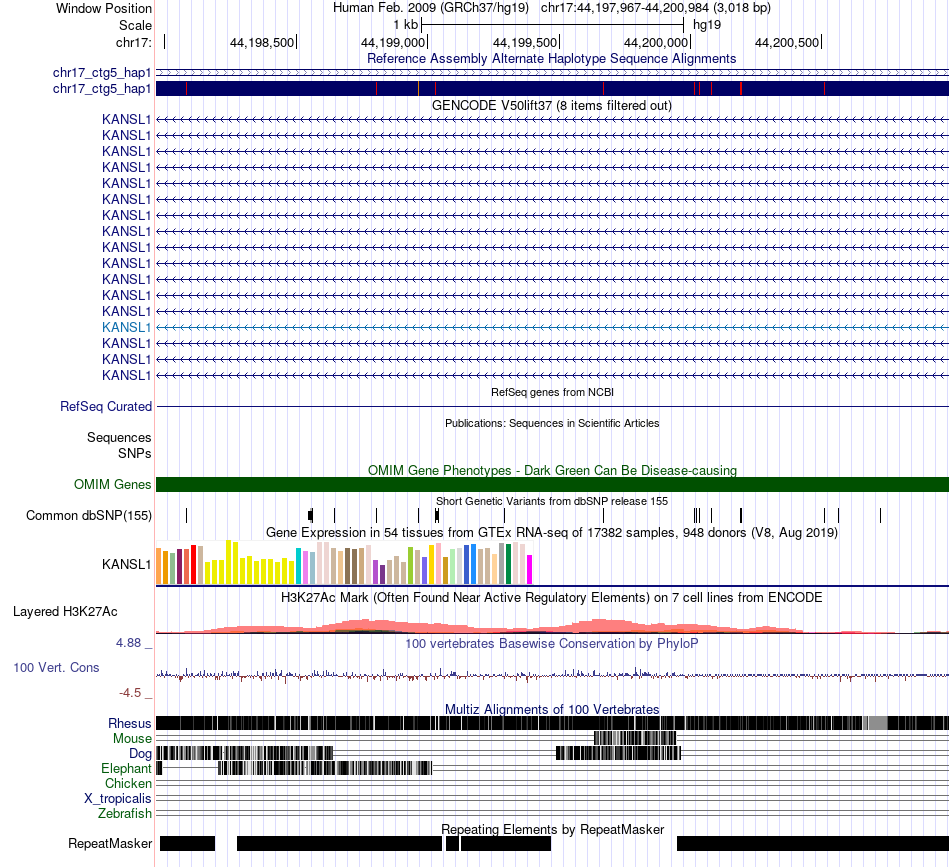Click the SNPs track label
The width and height of the screenshot is (950, 867).
(x=135, y=453)
